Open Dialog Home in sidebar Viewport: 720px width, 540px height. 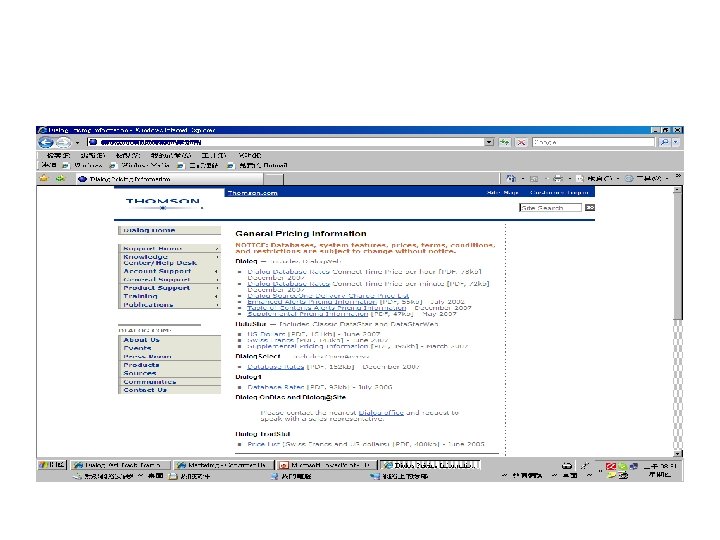point(169,230)
